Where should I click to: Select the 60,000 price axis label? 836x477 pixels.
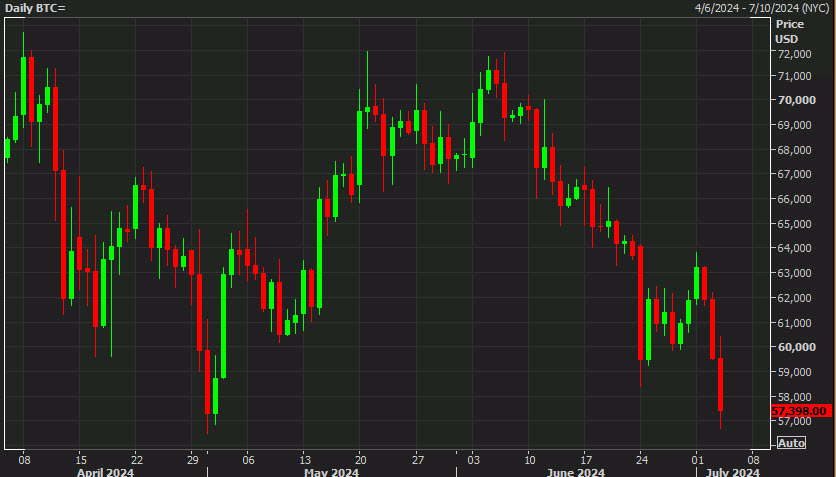point(797,347)
